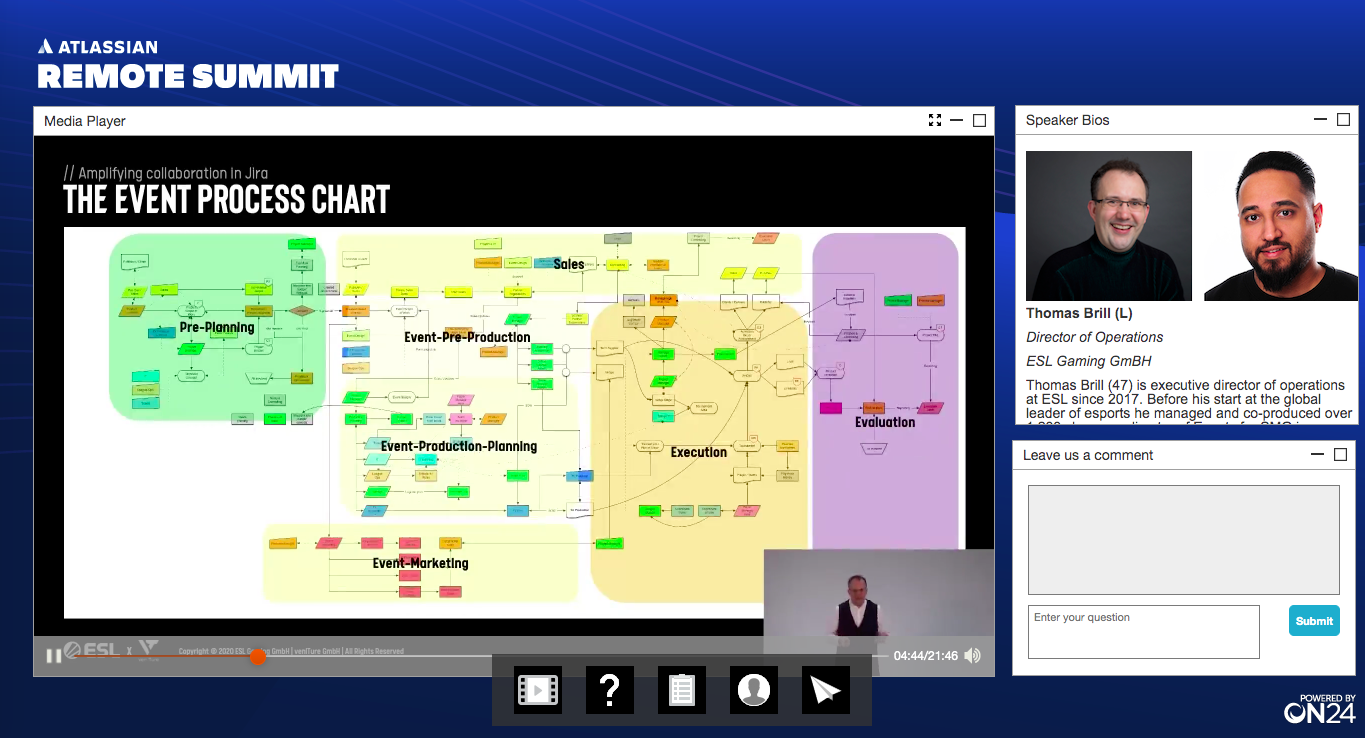This screenshot has width=1365, height=738.
Task: Click the Atlassian Remote Summit logo
Action: (x=188, y=65)
